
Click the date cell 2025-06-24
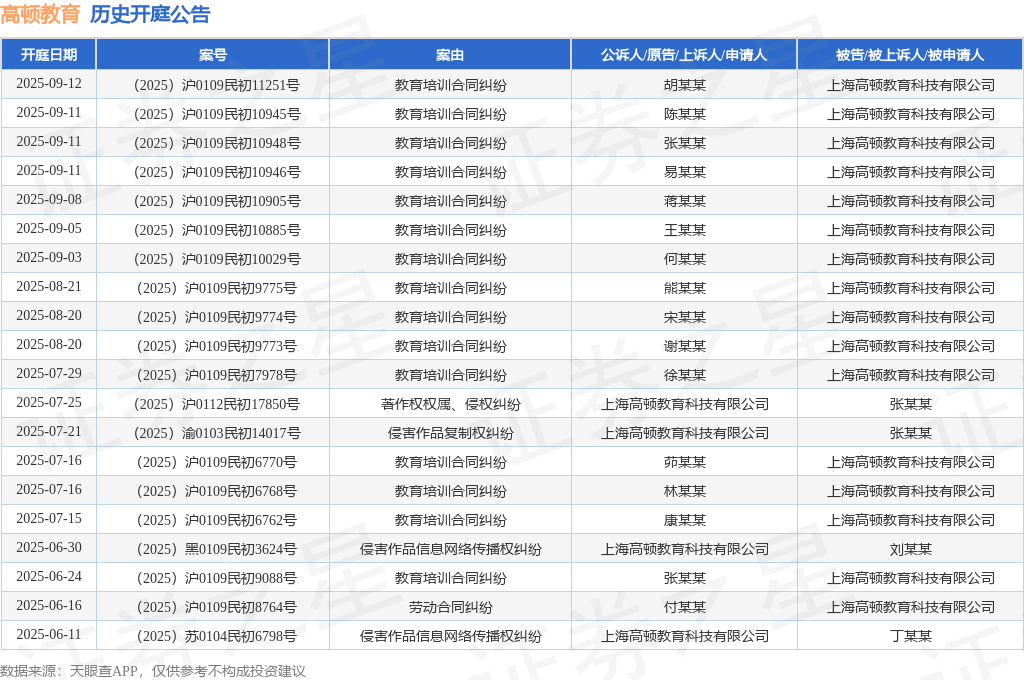click(x=49, y=577)
